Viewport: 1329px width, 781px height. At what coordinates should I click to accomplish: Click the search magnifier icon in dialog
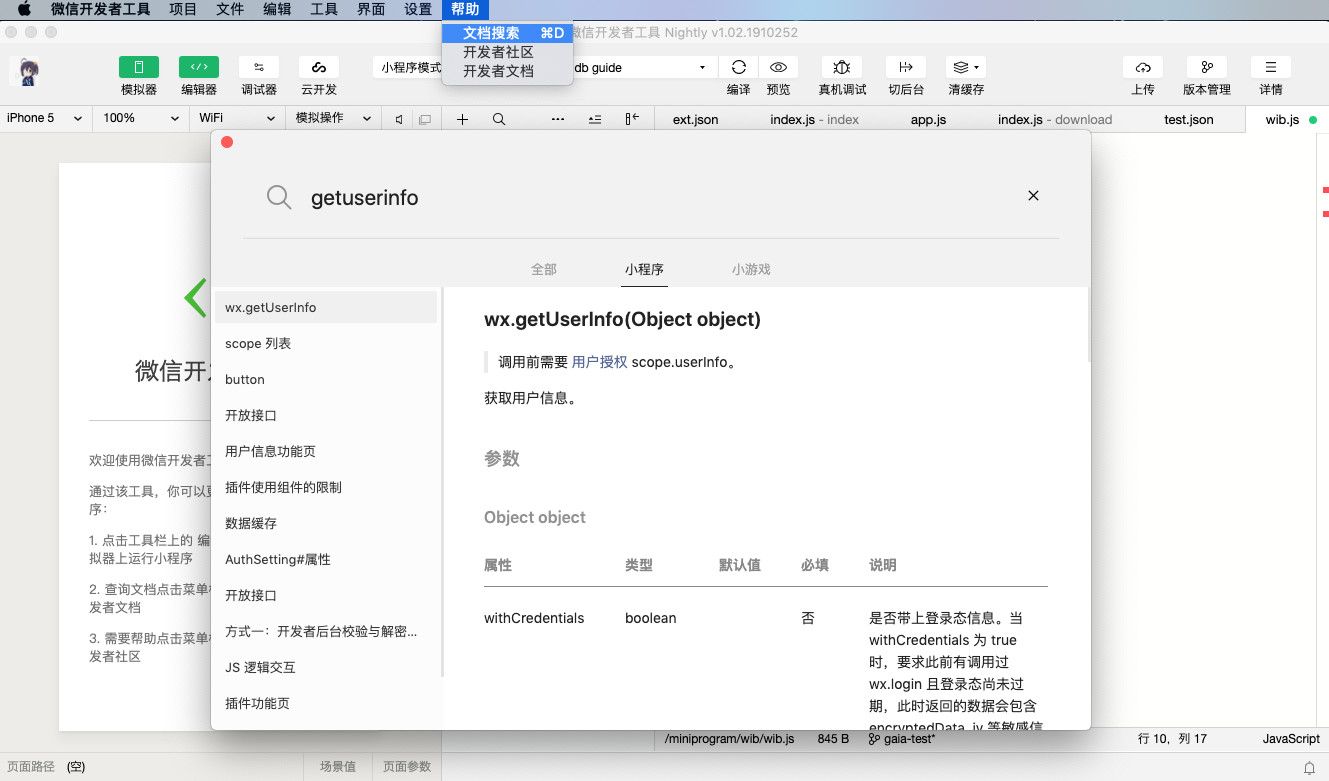pyautogui.click(x=279, y=197)
